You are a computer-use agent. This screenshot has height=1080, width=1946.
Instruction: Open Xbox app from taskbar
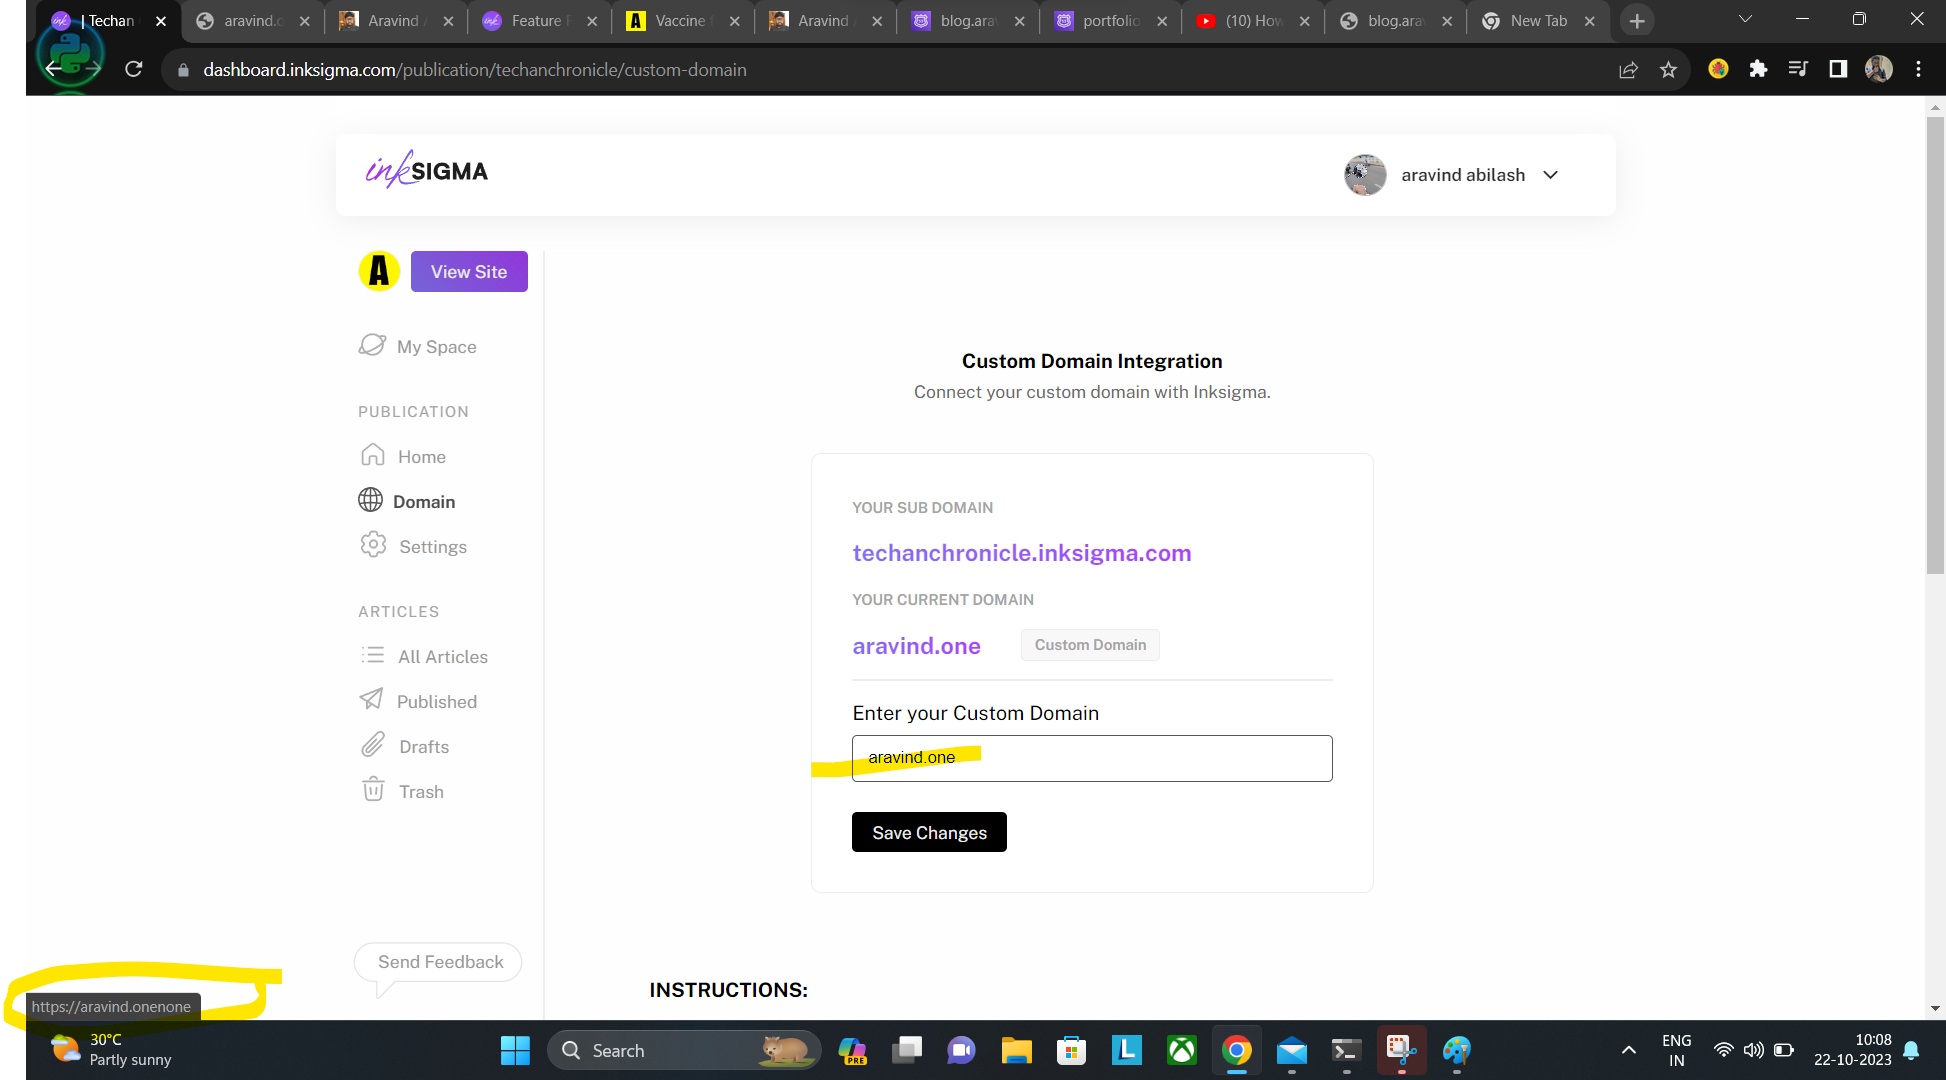pyautogui.click(x=1182, y=1050)
